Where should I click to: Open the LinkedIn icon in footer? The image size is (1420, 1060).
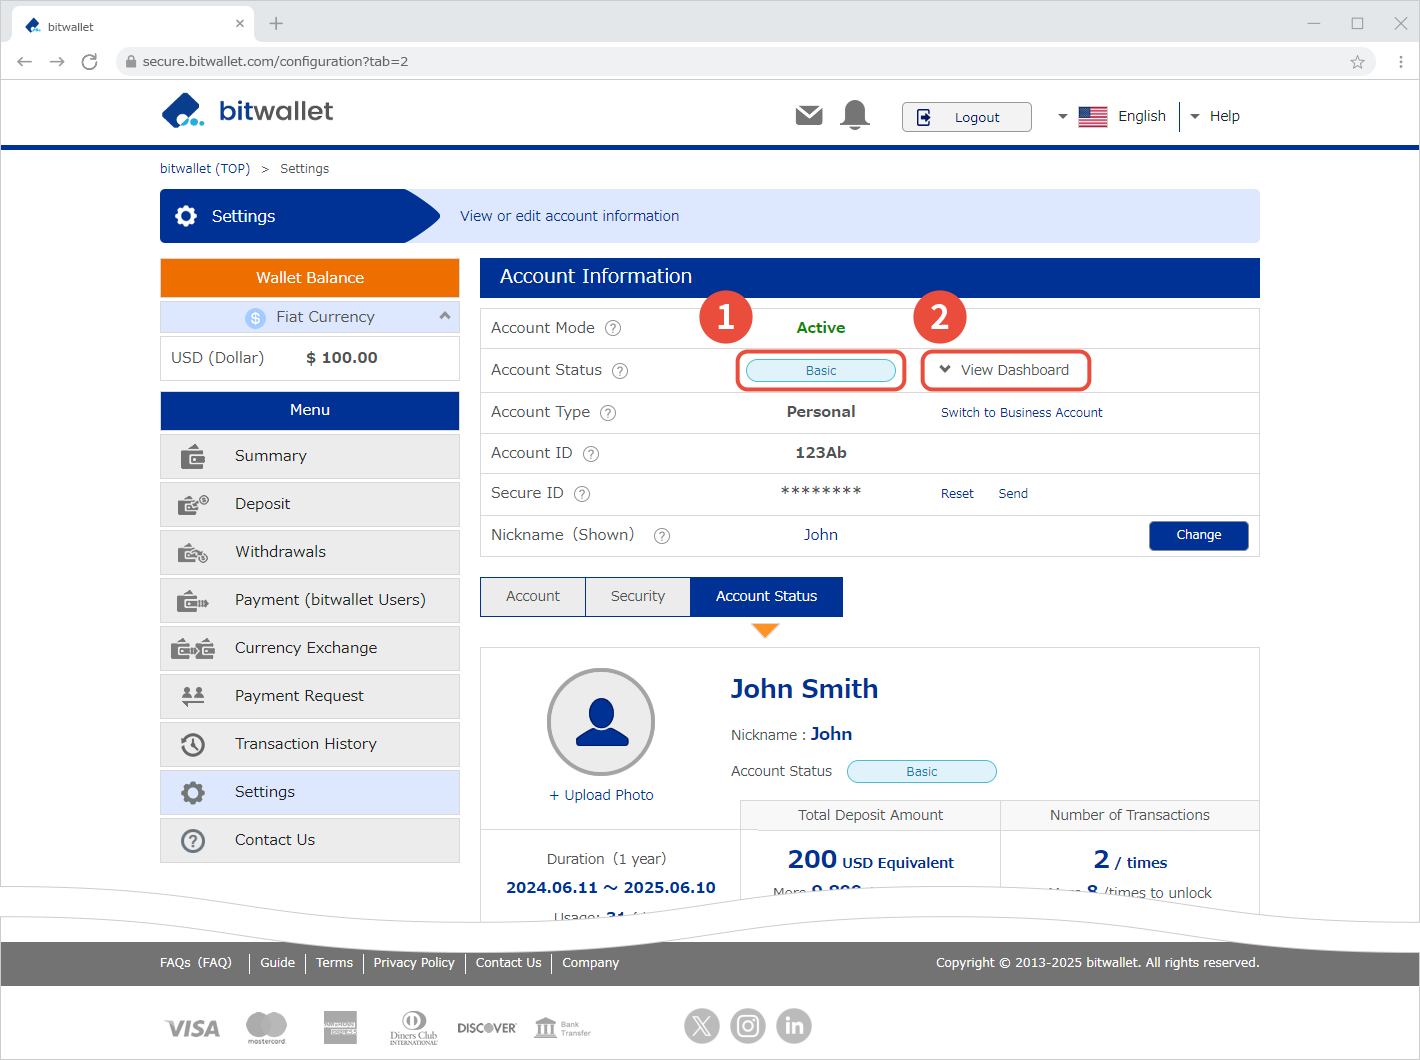(x=794, y=1026)
